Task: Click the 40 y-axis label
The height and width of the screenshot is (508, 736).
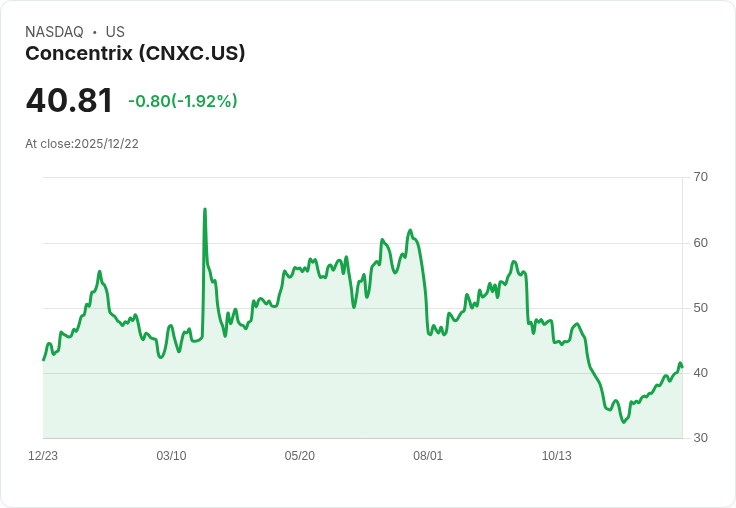Action: [701, 373]
